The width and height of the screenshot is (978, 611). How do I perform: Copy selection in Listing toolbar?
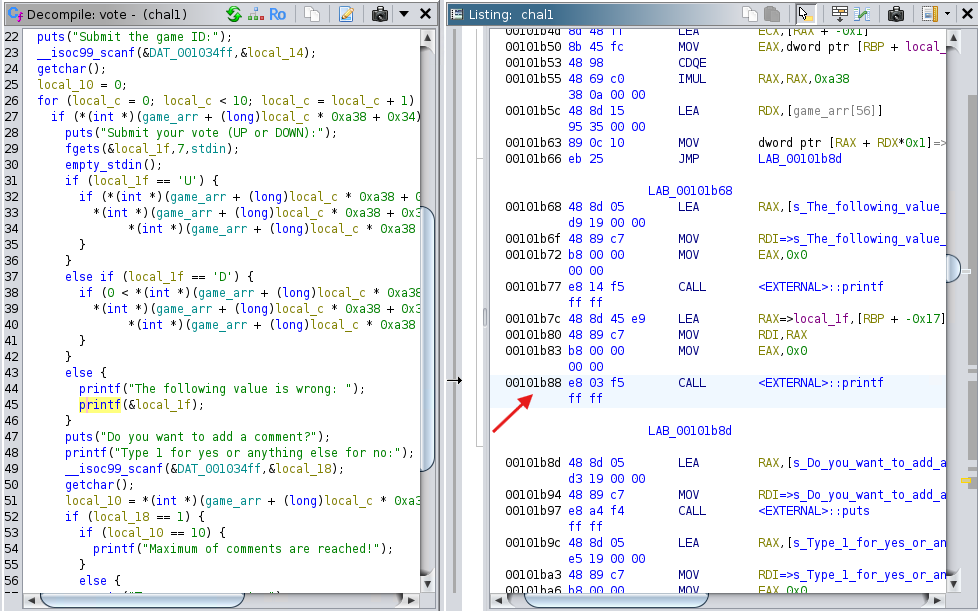click(750, 14)
